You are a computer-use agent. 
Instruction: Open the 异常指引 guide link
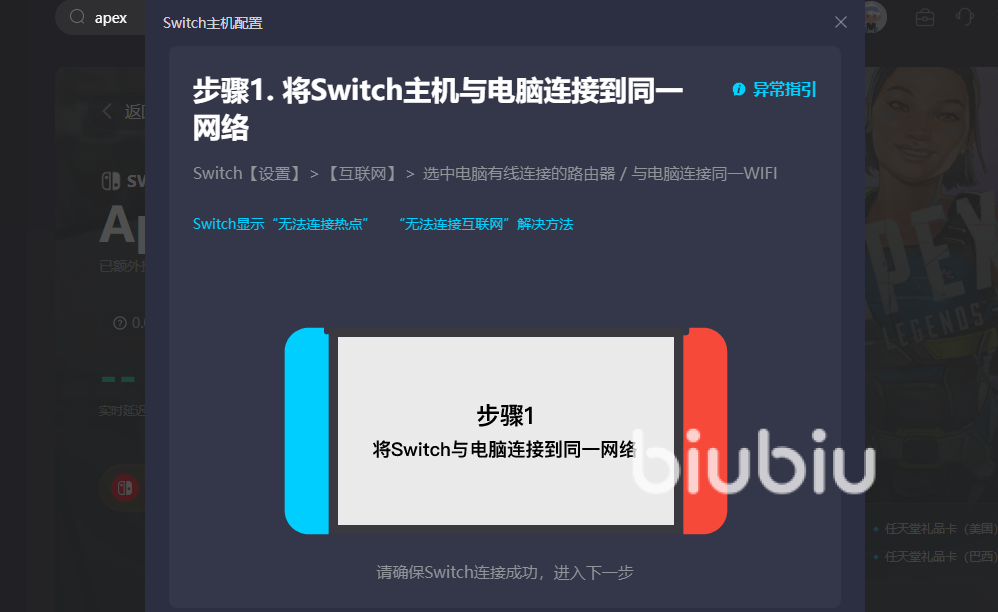click(x=784, y=90)
